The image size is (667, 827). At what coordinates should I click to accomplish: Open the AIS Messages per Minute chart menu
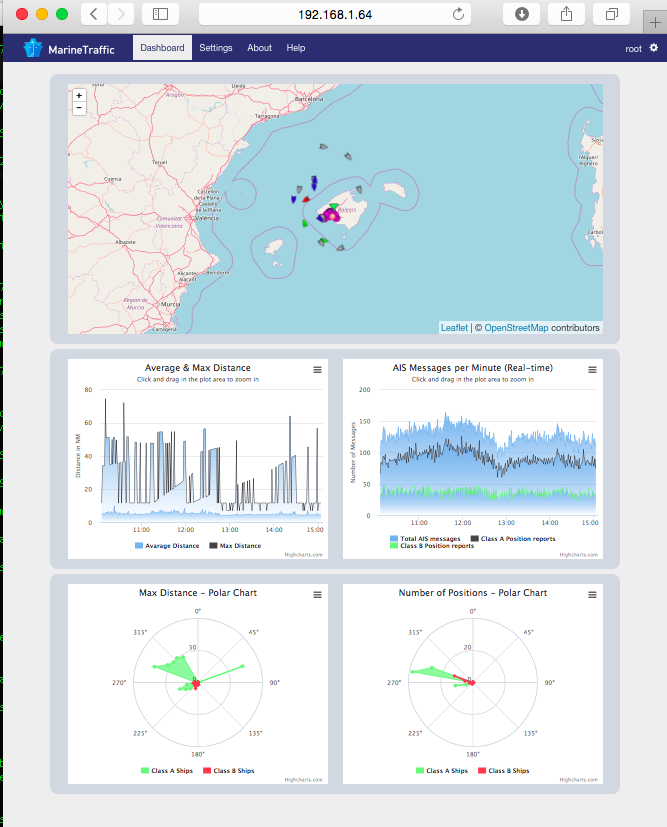pyautogui.click(x=592, y=370)
